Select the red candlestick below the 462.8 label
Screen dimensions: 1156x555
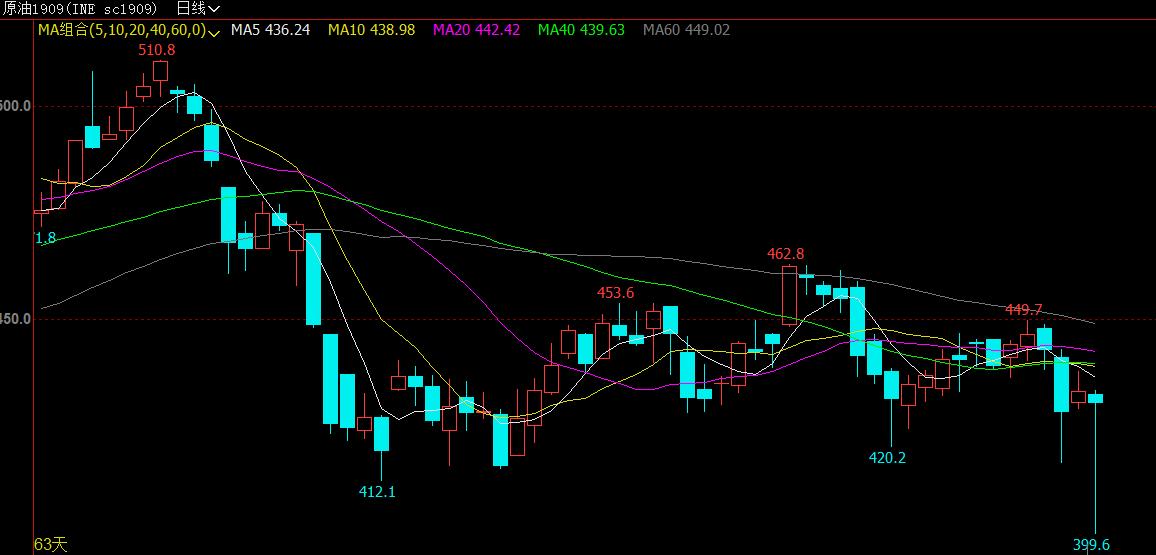click(790, 295)
